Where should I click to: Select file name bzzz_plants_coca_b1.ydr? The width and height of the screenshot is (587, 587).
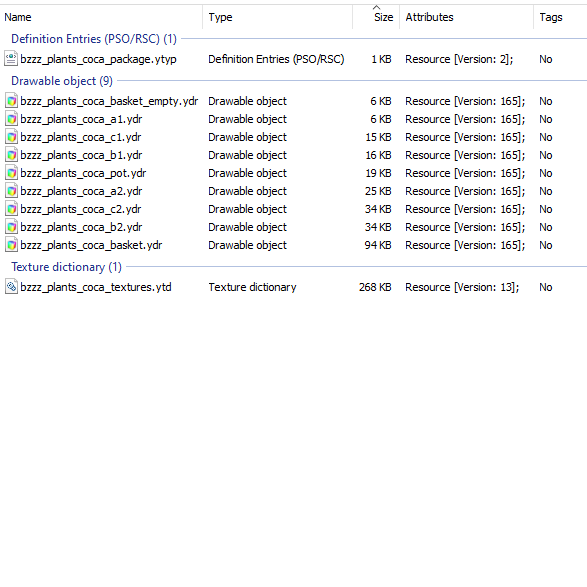[81, 155]
